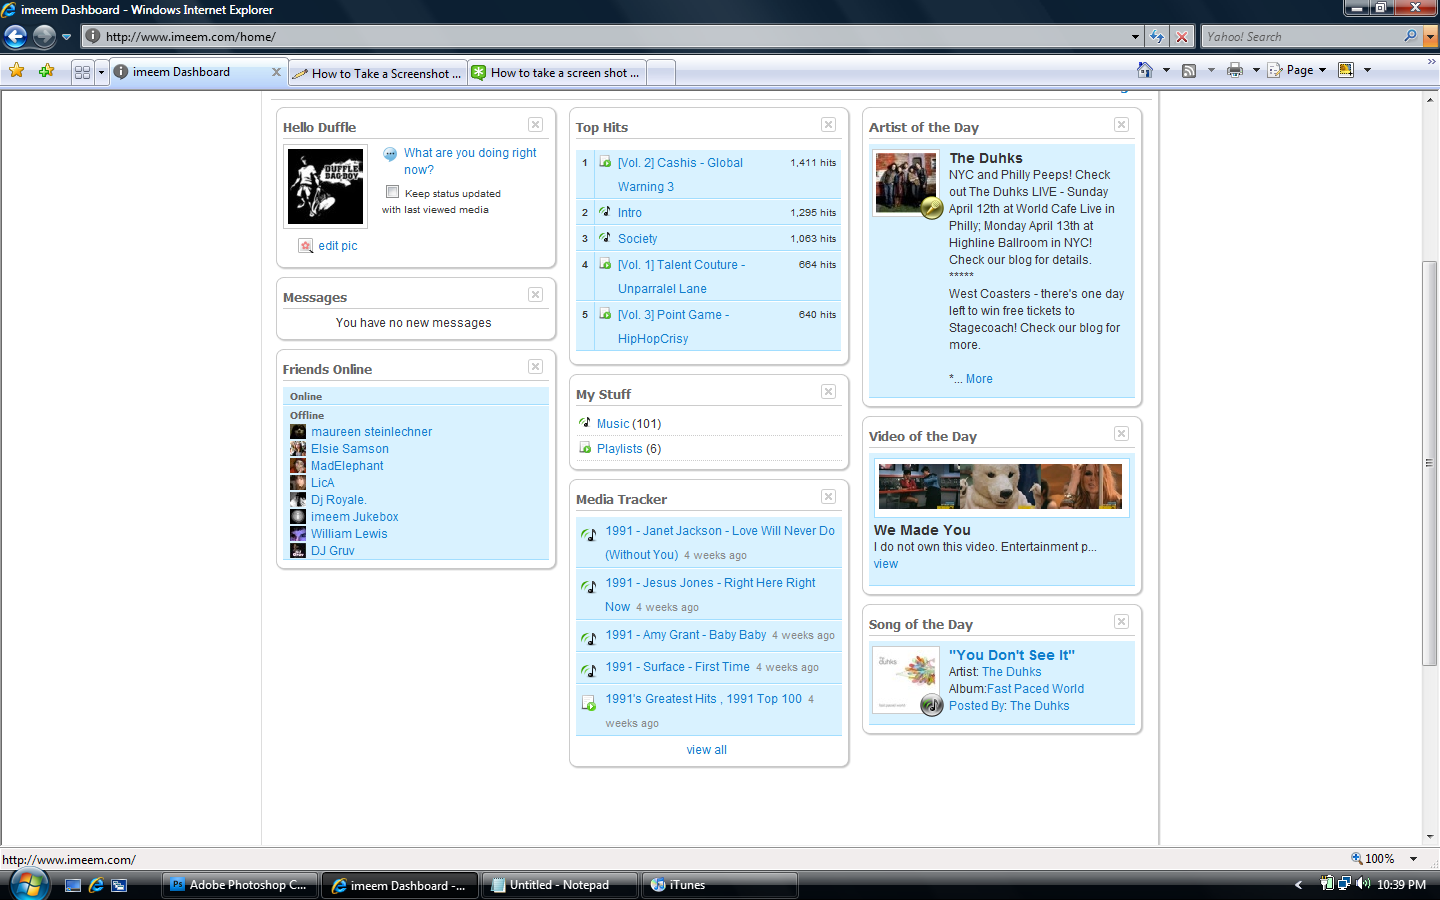Open the feeds dropdown arrow

[x=1211, y=70]
